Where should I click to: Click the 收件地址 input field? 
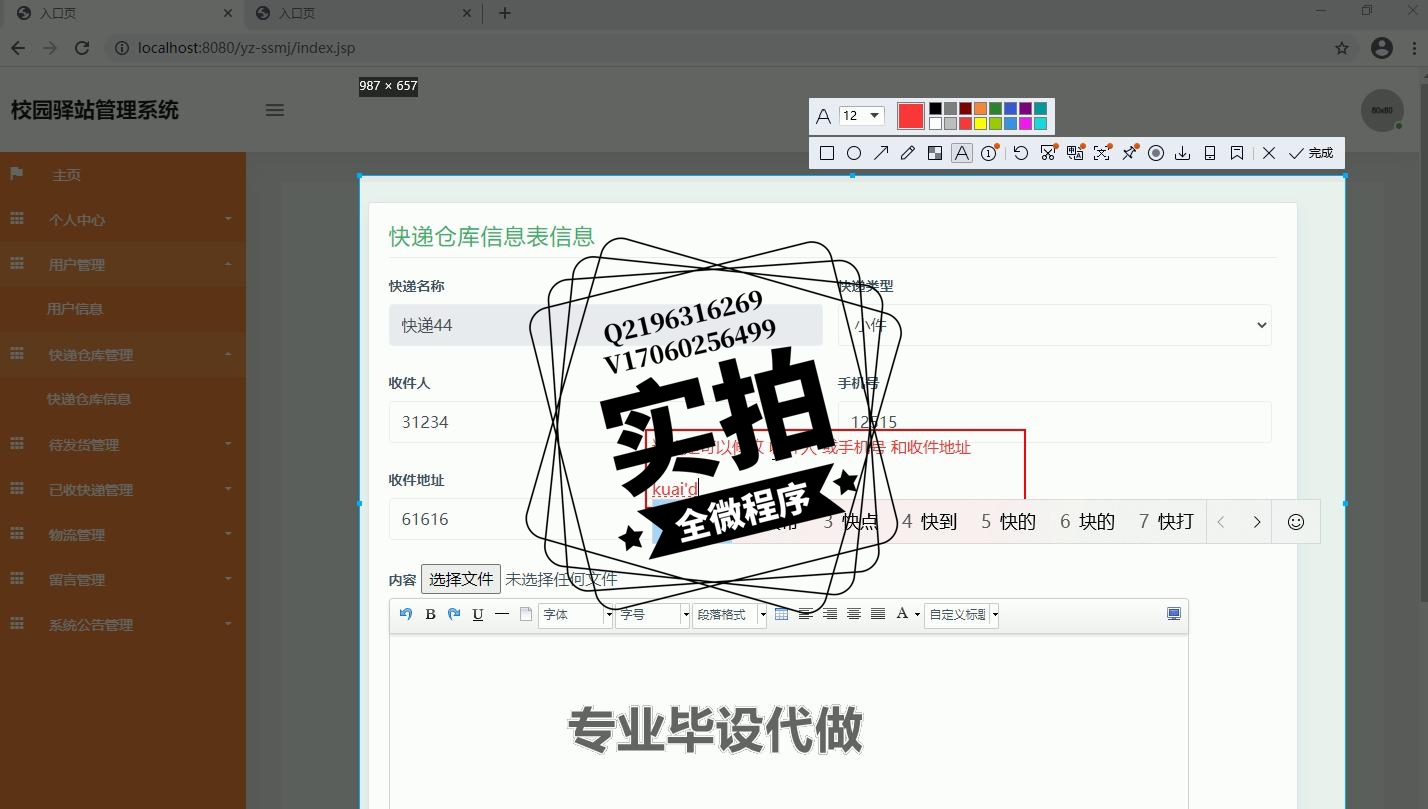606,519
